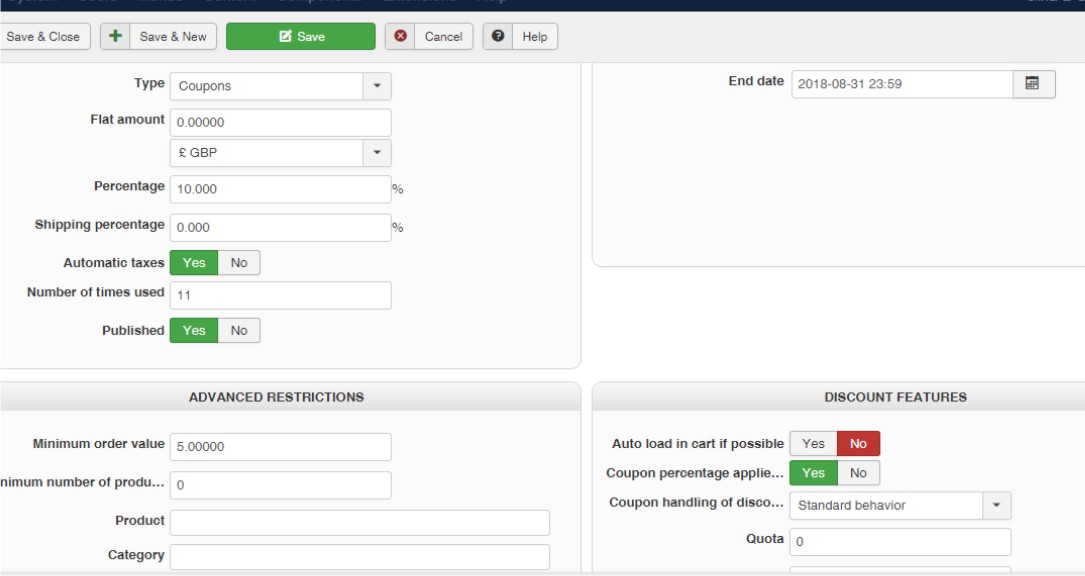Enable Auto load in cart with Yes
This screenshot has width=1085, height=576.
pos(813,442)
